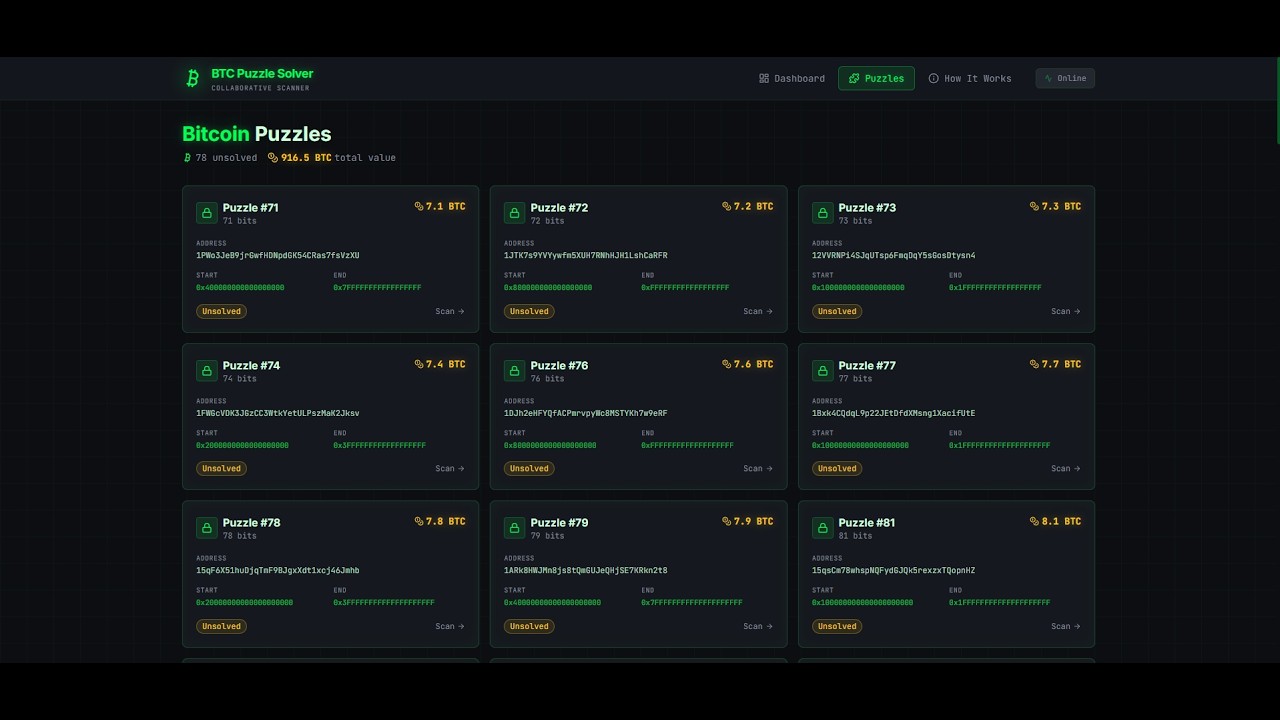
Task: Start Scan on Puzzle #74
Action: [450, 468]
